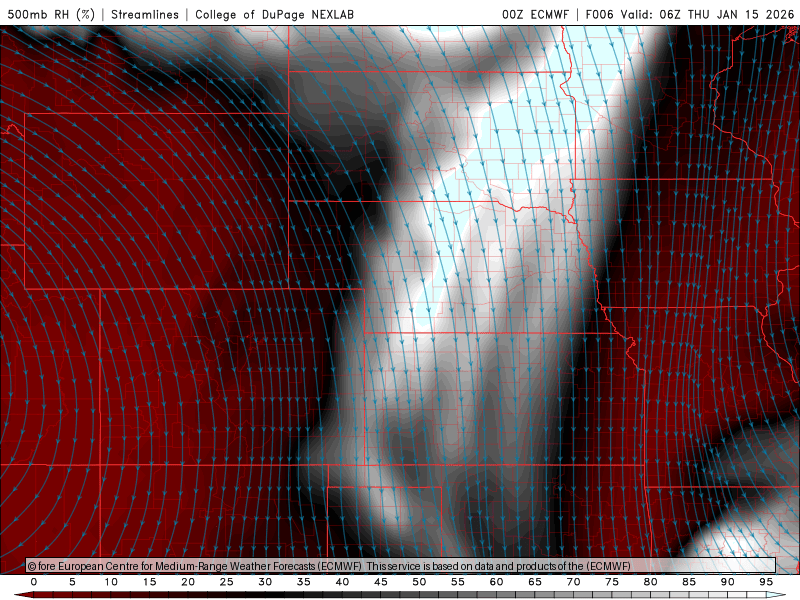Viewport: 800px width, 600px height.
Task: Click colorbar label '0'
Action: pyautogui.click(x=34, y=582)
